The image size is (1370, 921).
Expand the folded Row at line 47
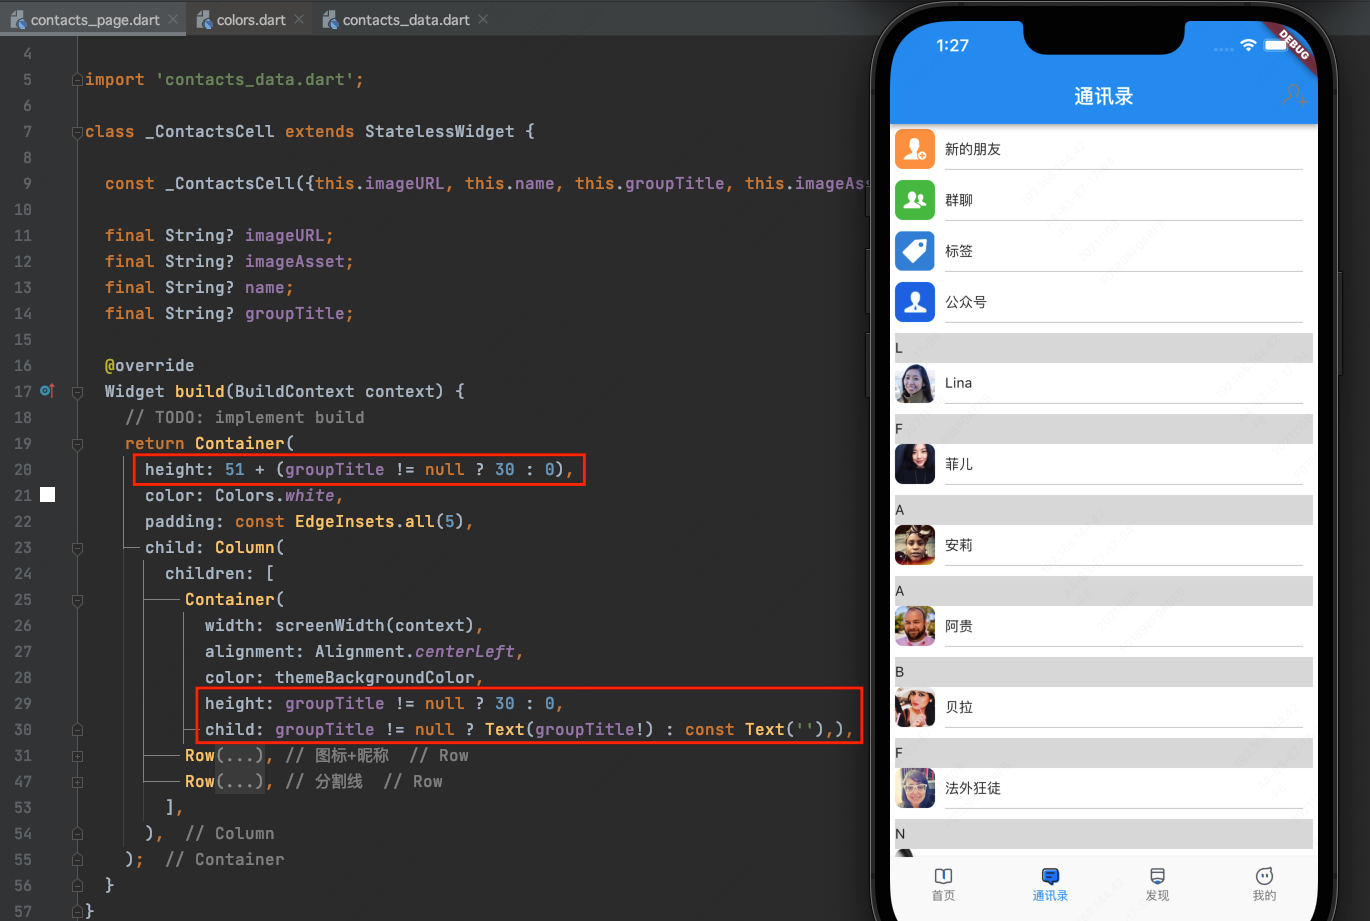pyautogui.click(x=77, y=782)
